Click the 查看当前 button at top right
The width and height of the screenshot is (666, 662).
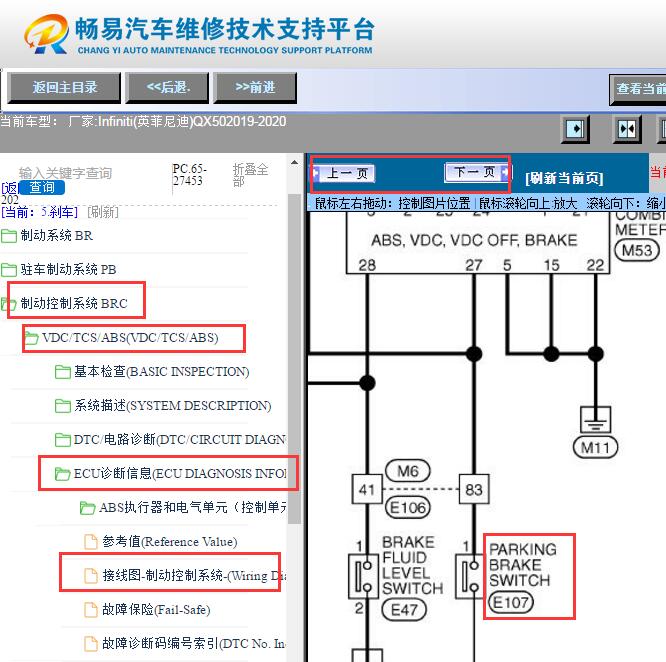[x=638, y=89]
